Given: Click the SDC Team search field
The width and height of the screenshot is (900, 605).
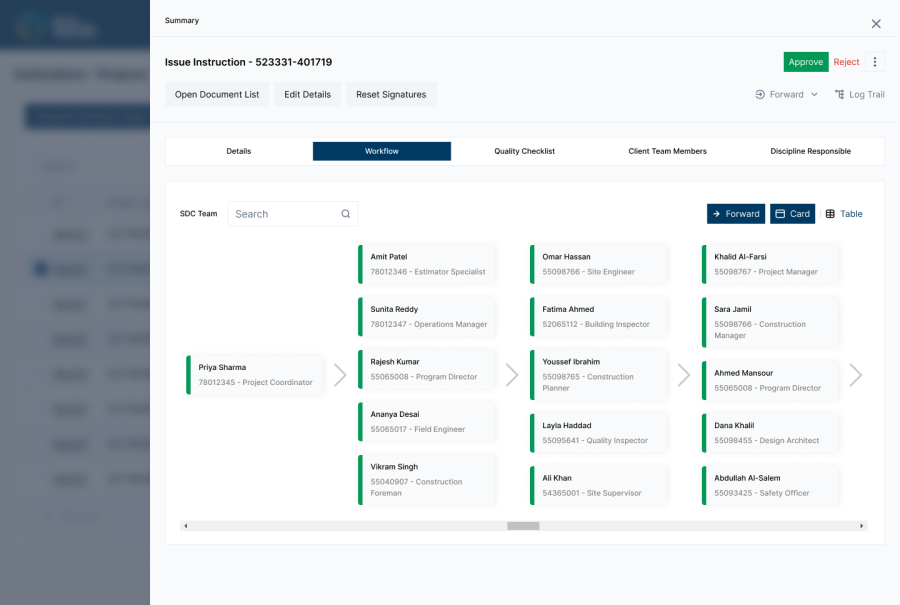Looking at the screenshot, I should coord(293,214).
